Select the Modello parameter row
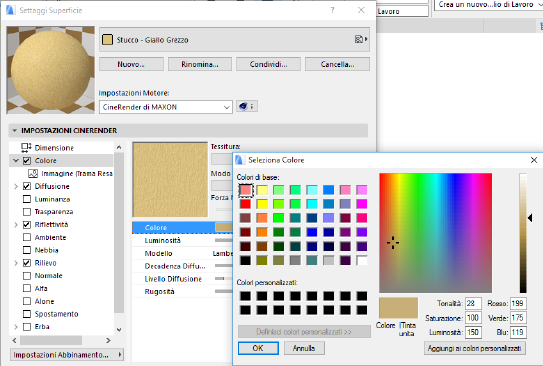 [x=182, y=253]
